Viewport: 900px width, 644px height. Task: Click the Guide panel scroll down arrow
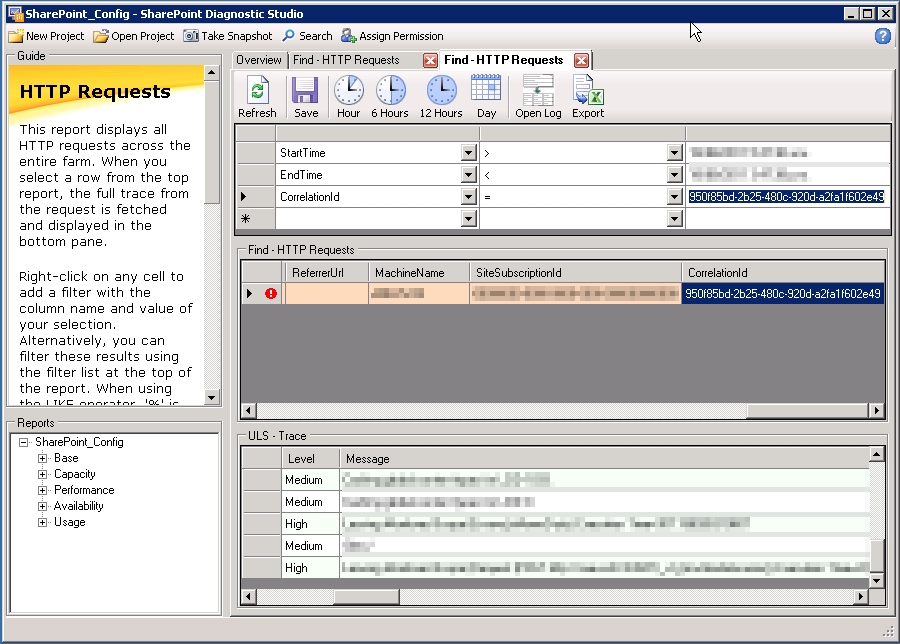tap(212, 397)
